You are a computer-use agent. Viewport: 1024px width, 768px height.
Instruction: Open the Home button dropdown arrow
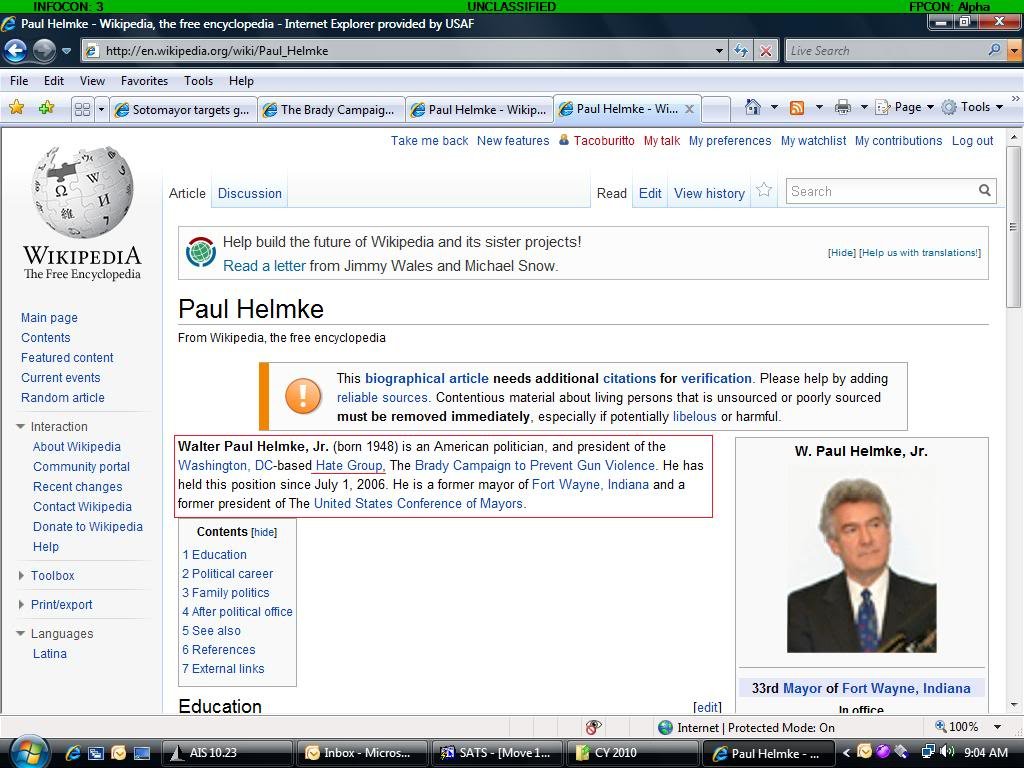pos(774,107)
